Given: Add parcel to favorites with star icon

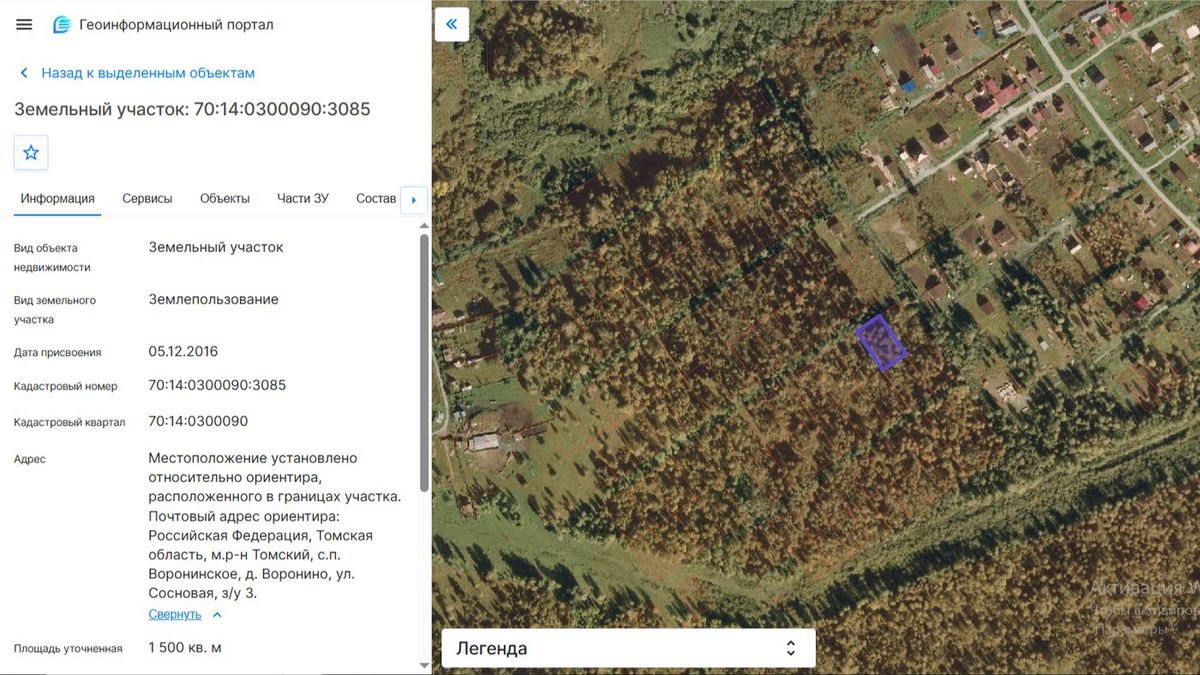Looking at the screenshot, I should pos(31,153).
